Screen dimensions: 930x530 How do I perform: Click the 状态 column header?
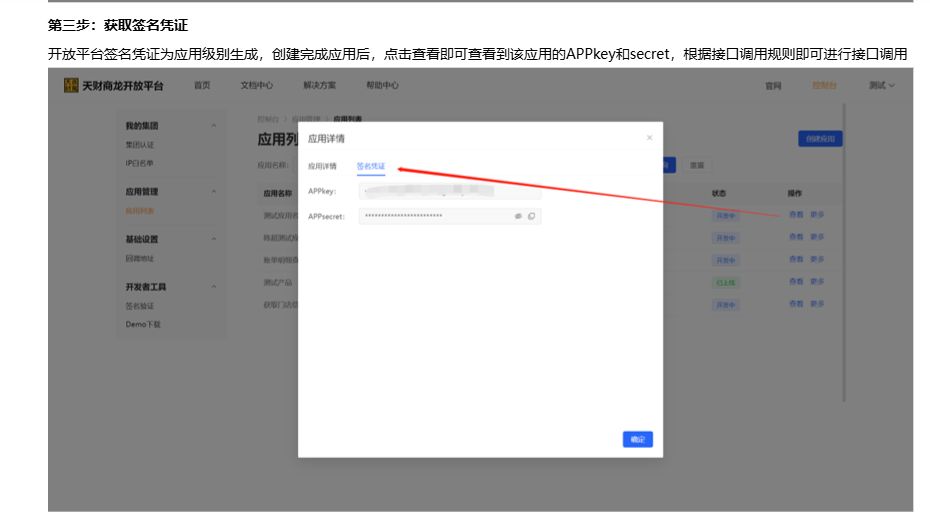click(x=719, y=193)
